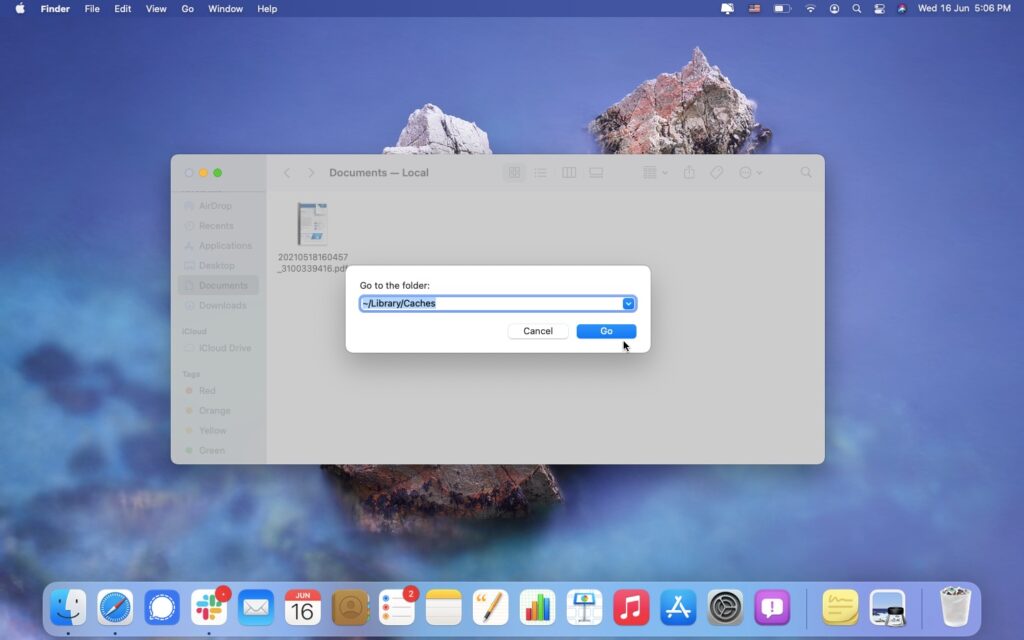Open the folder path history dropdown

tap(628, 303)
